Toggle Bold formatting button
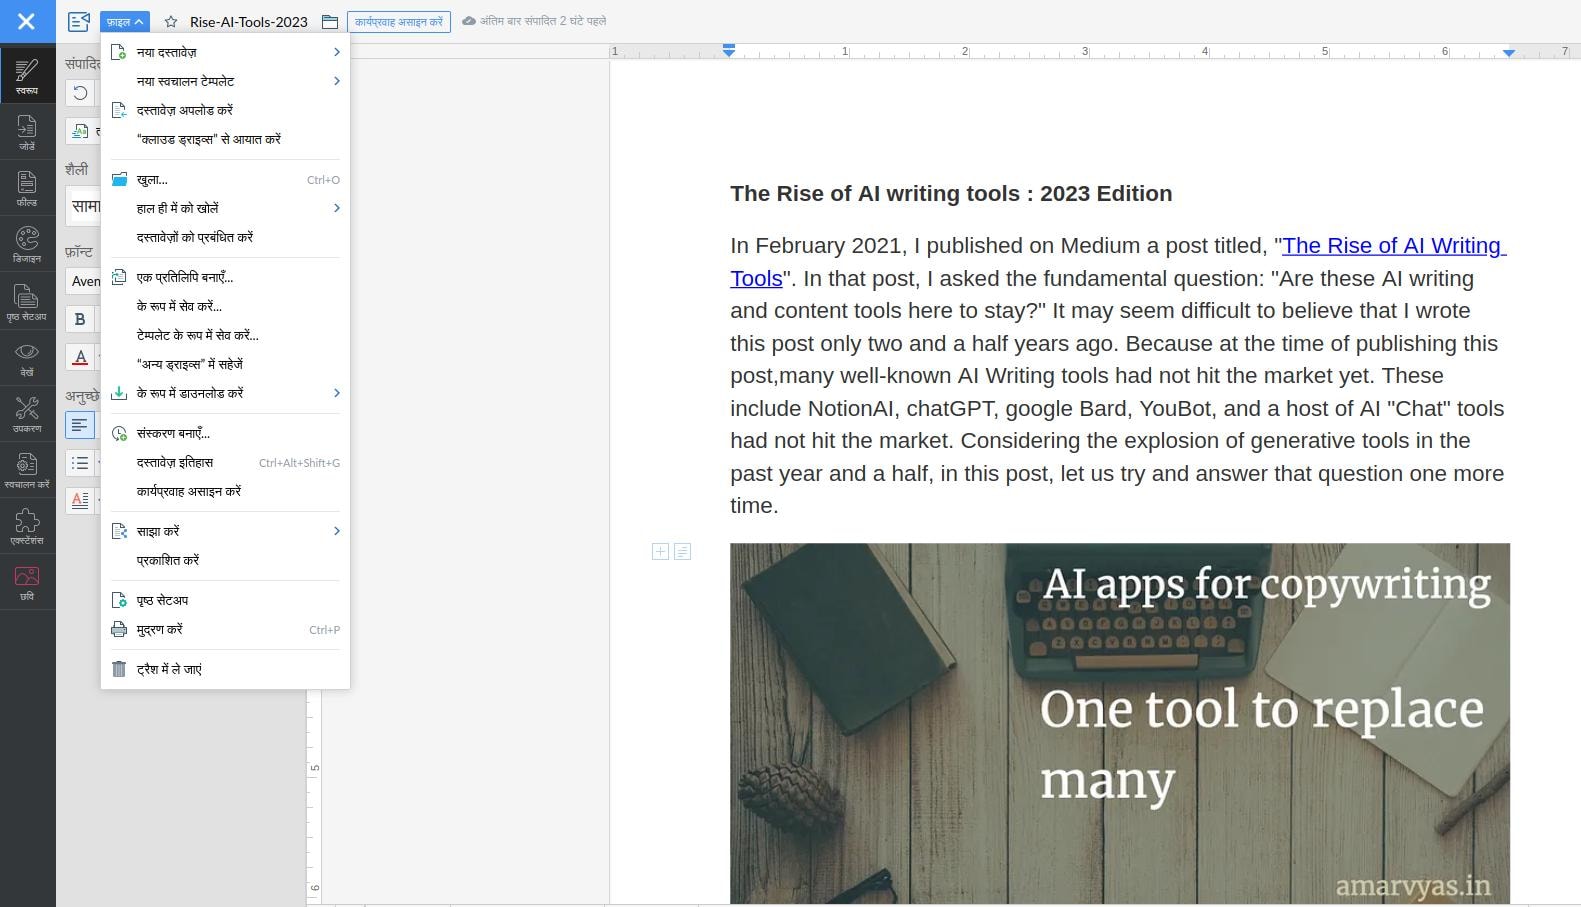The height and width of the screenshot is (907, 1581). 80,319
